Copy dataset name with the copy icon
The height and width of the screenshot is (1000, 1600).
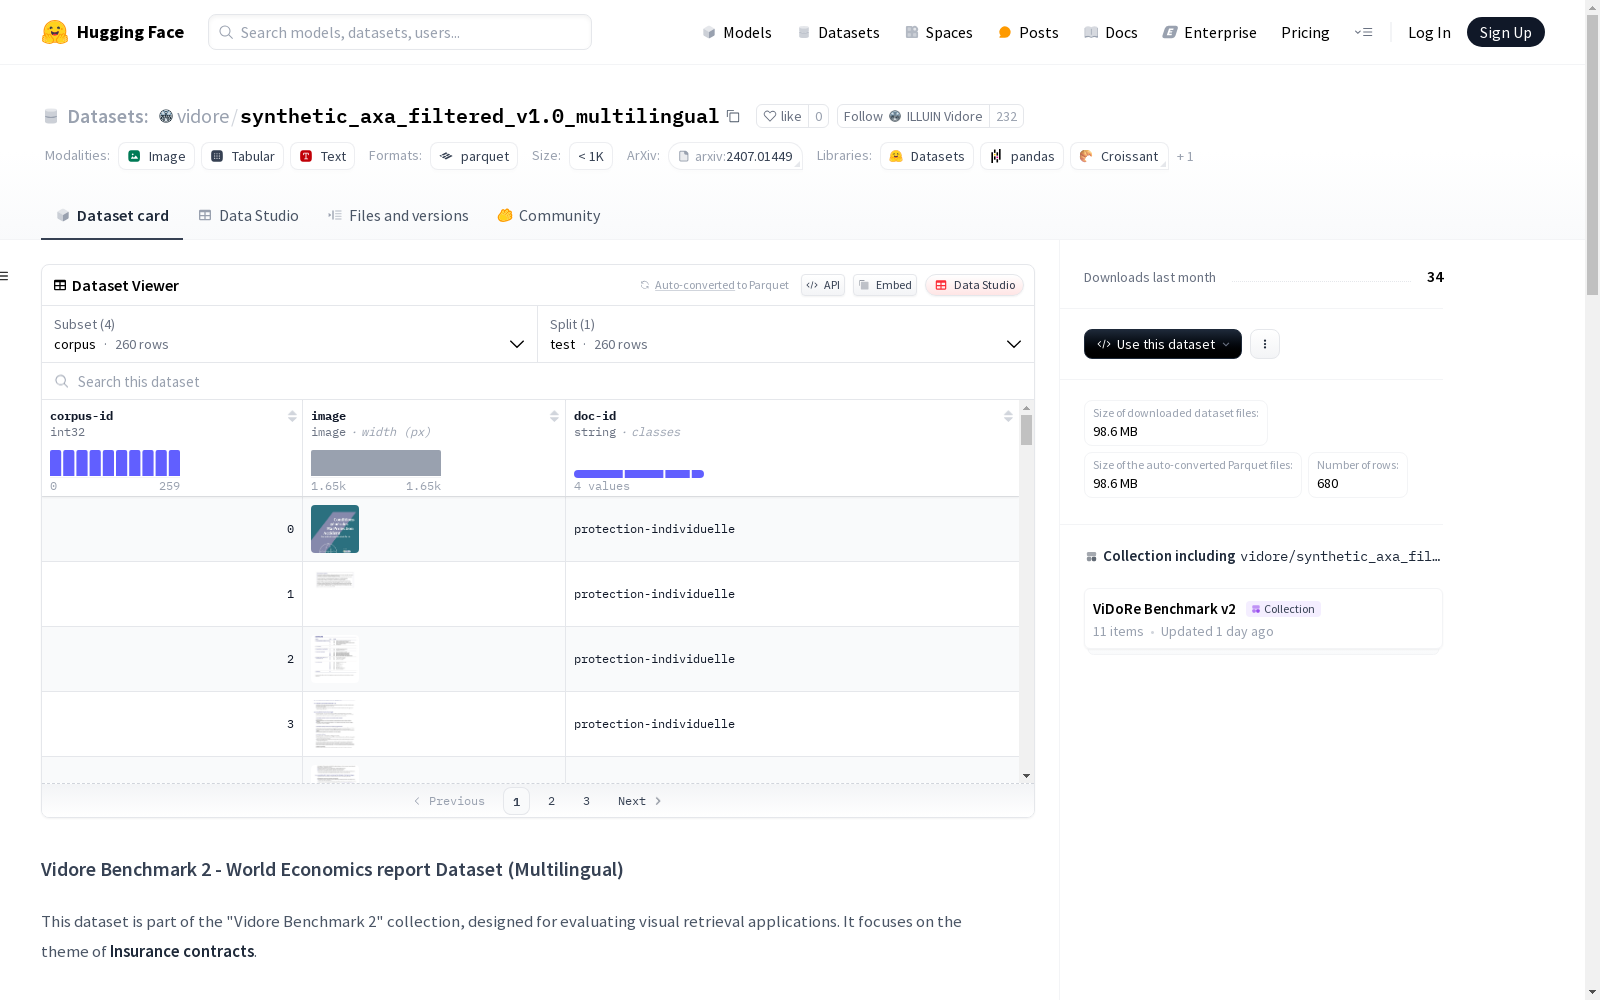(733, 116)
